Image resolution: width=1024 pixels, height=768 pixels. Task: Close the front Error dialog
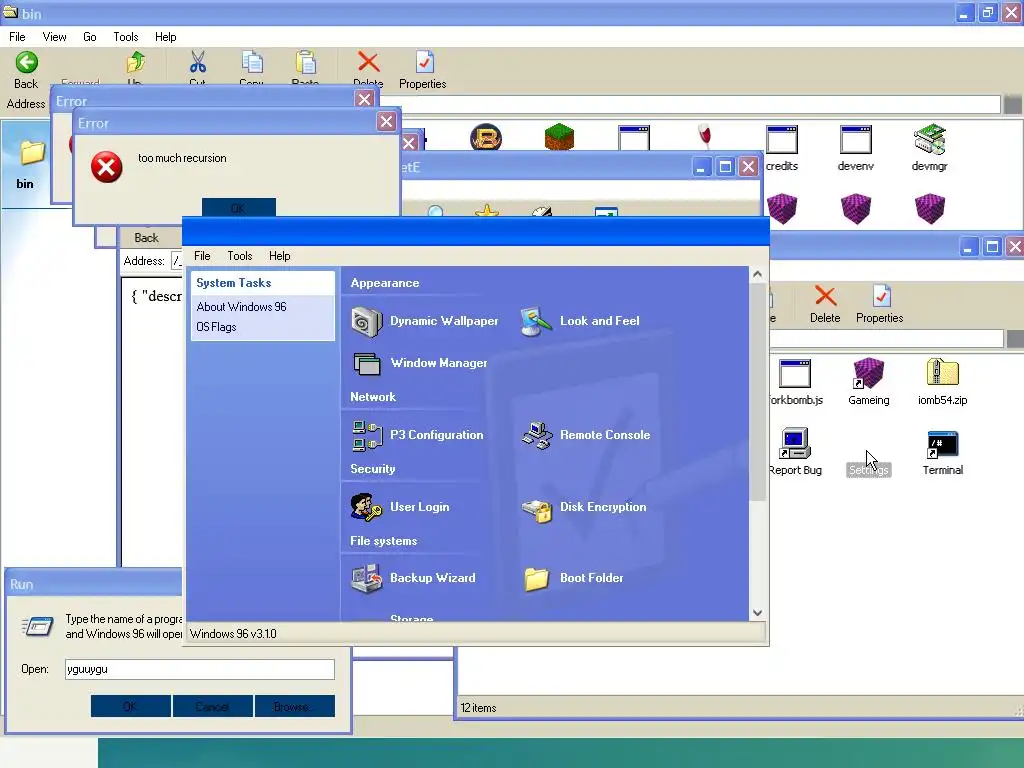click(x=386, y=122)
